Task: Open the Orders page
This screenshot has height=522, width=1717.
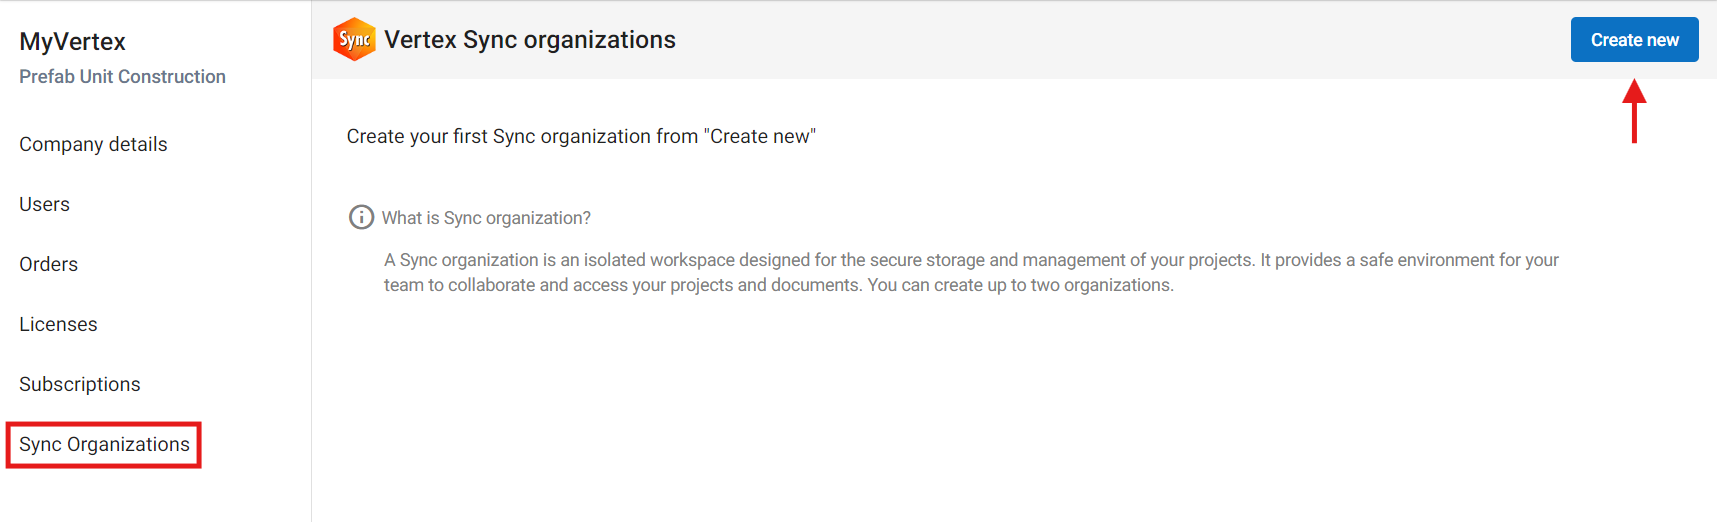Action: point(49,264)
